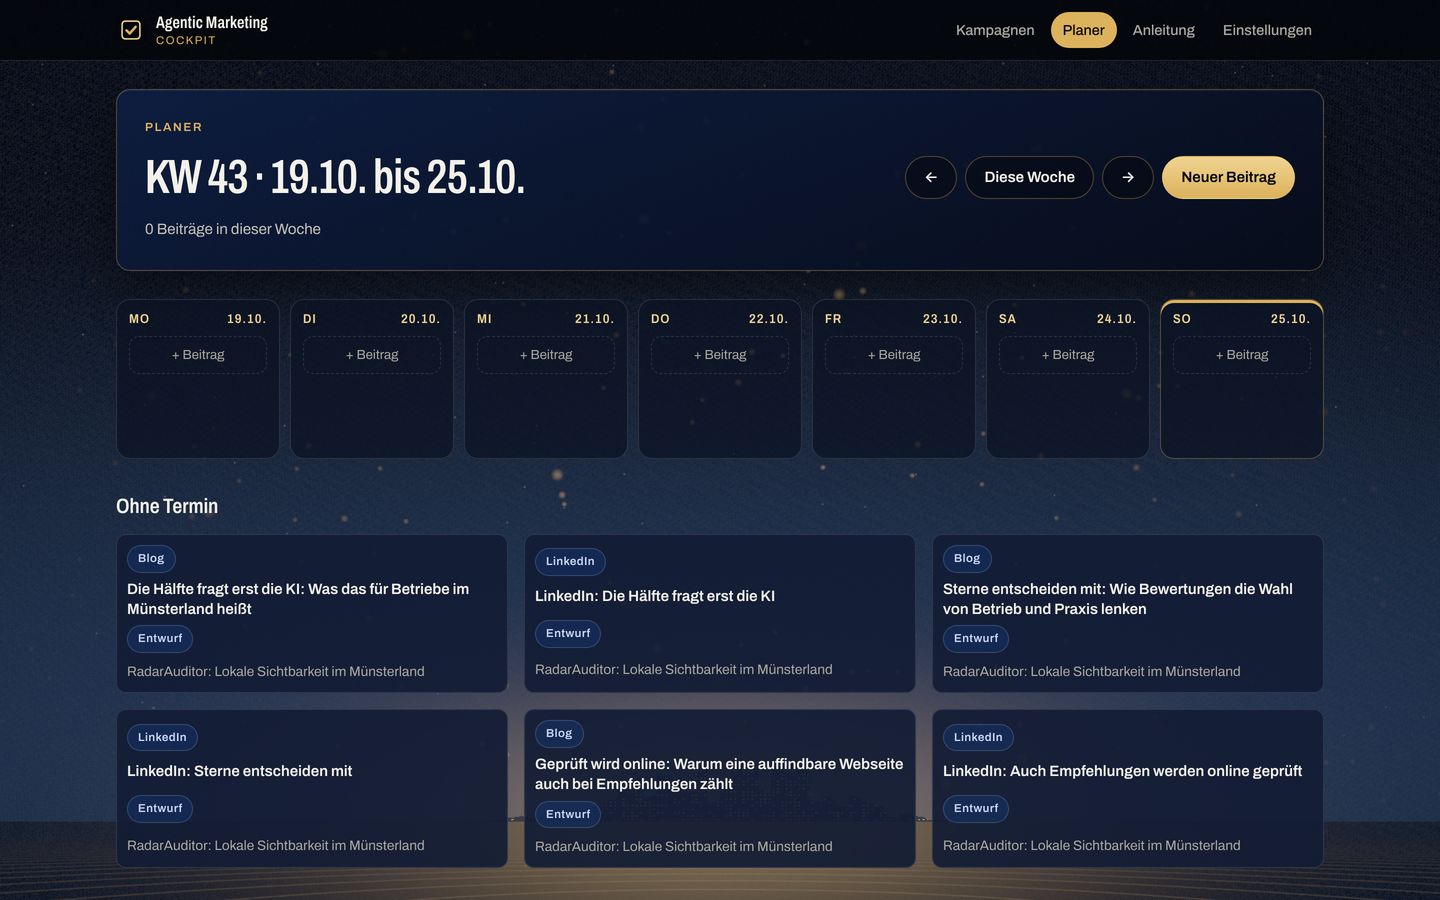This screenshot has width=1440, height=900.
Task: Click Blog tag on 'Die Hälfte fragt' card
Action: click(151, 558)
